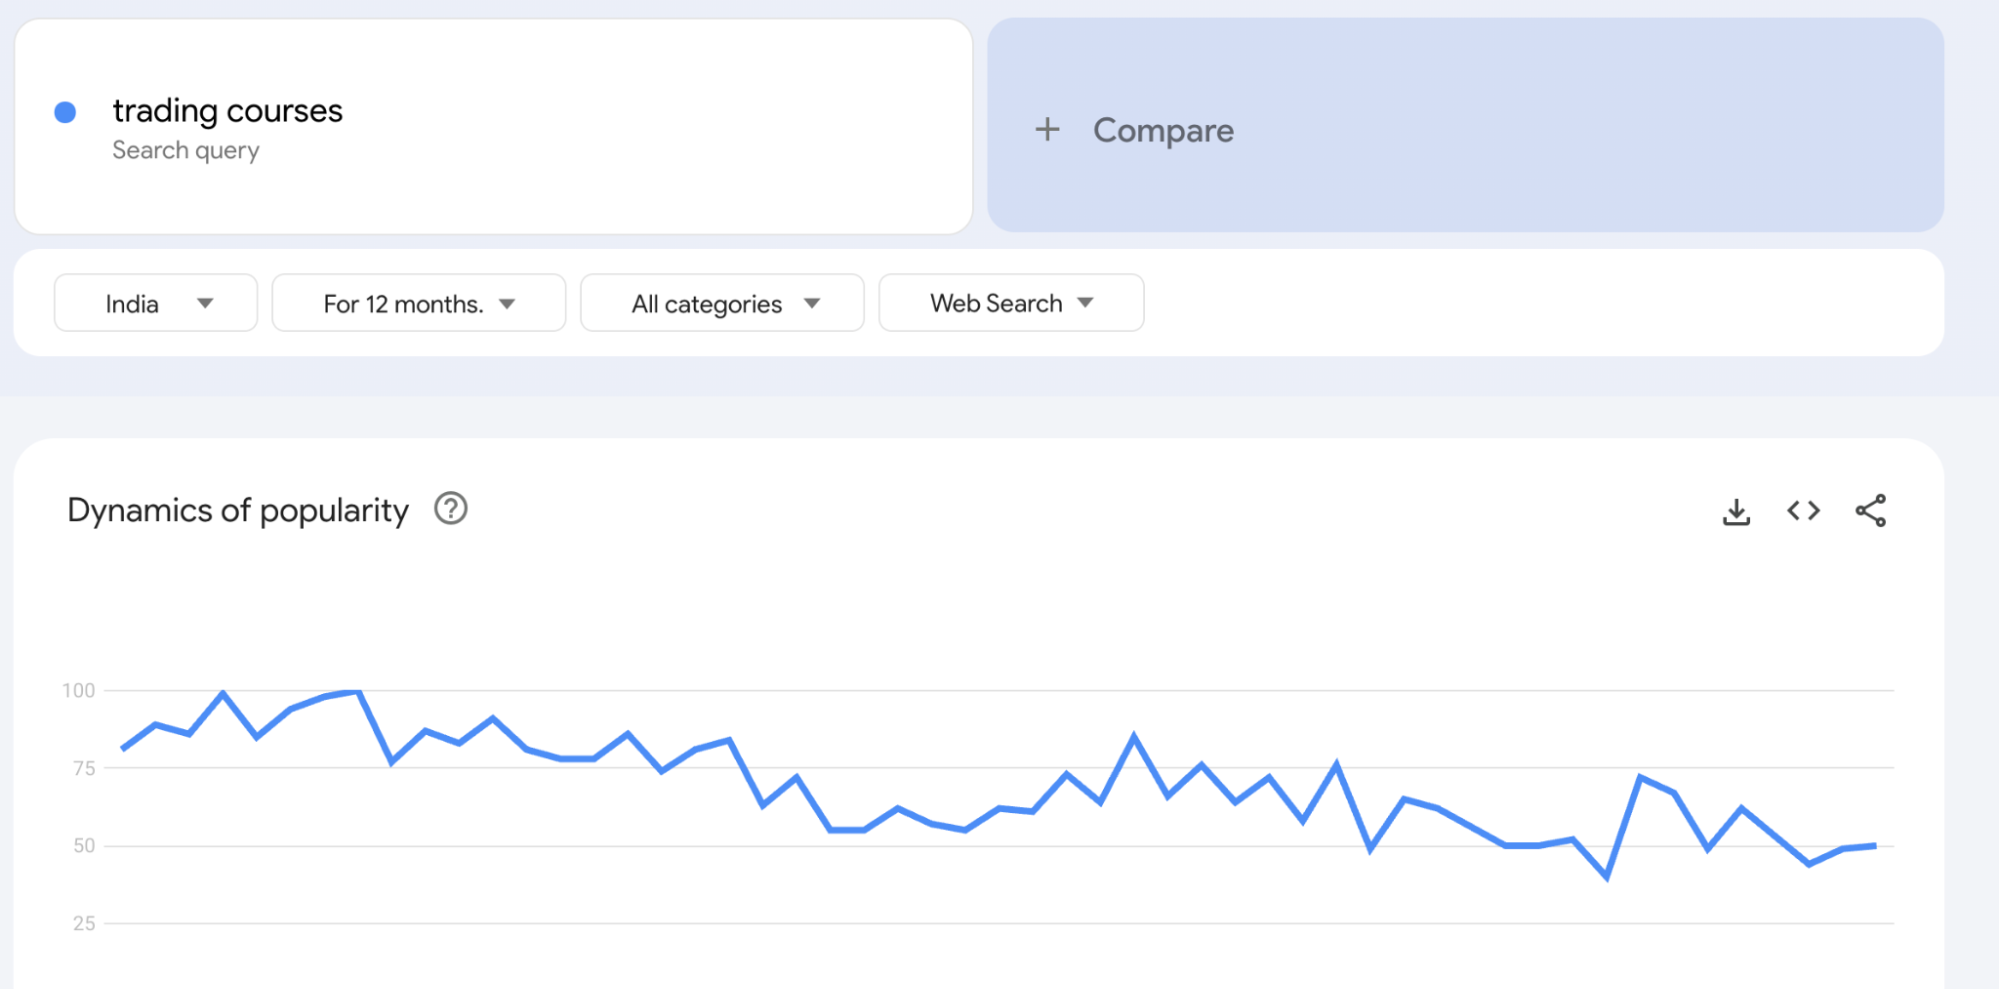Image resolution: width=1999 pixels, height=989 pixels.
Task: Expand the India region dropdown
Action: pyautogui.click(x=156, y=303)
